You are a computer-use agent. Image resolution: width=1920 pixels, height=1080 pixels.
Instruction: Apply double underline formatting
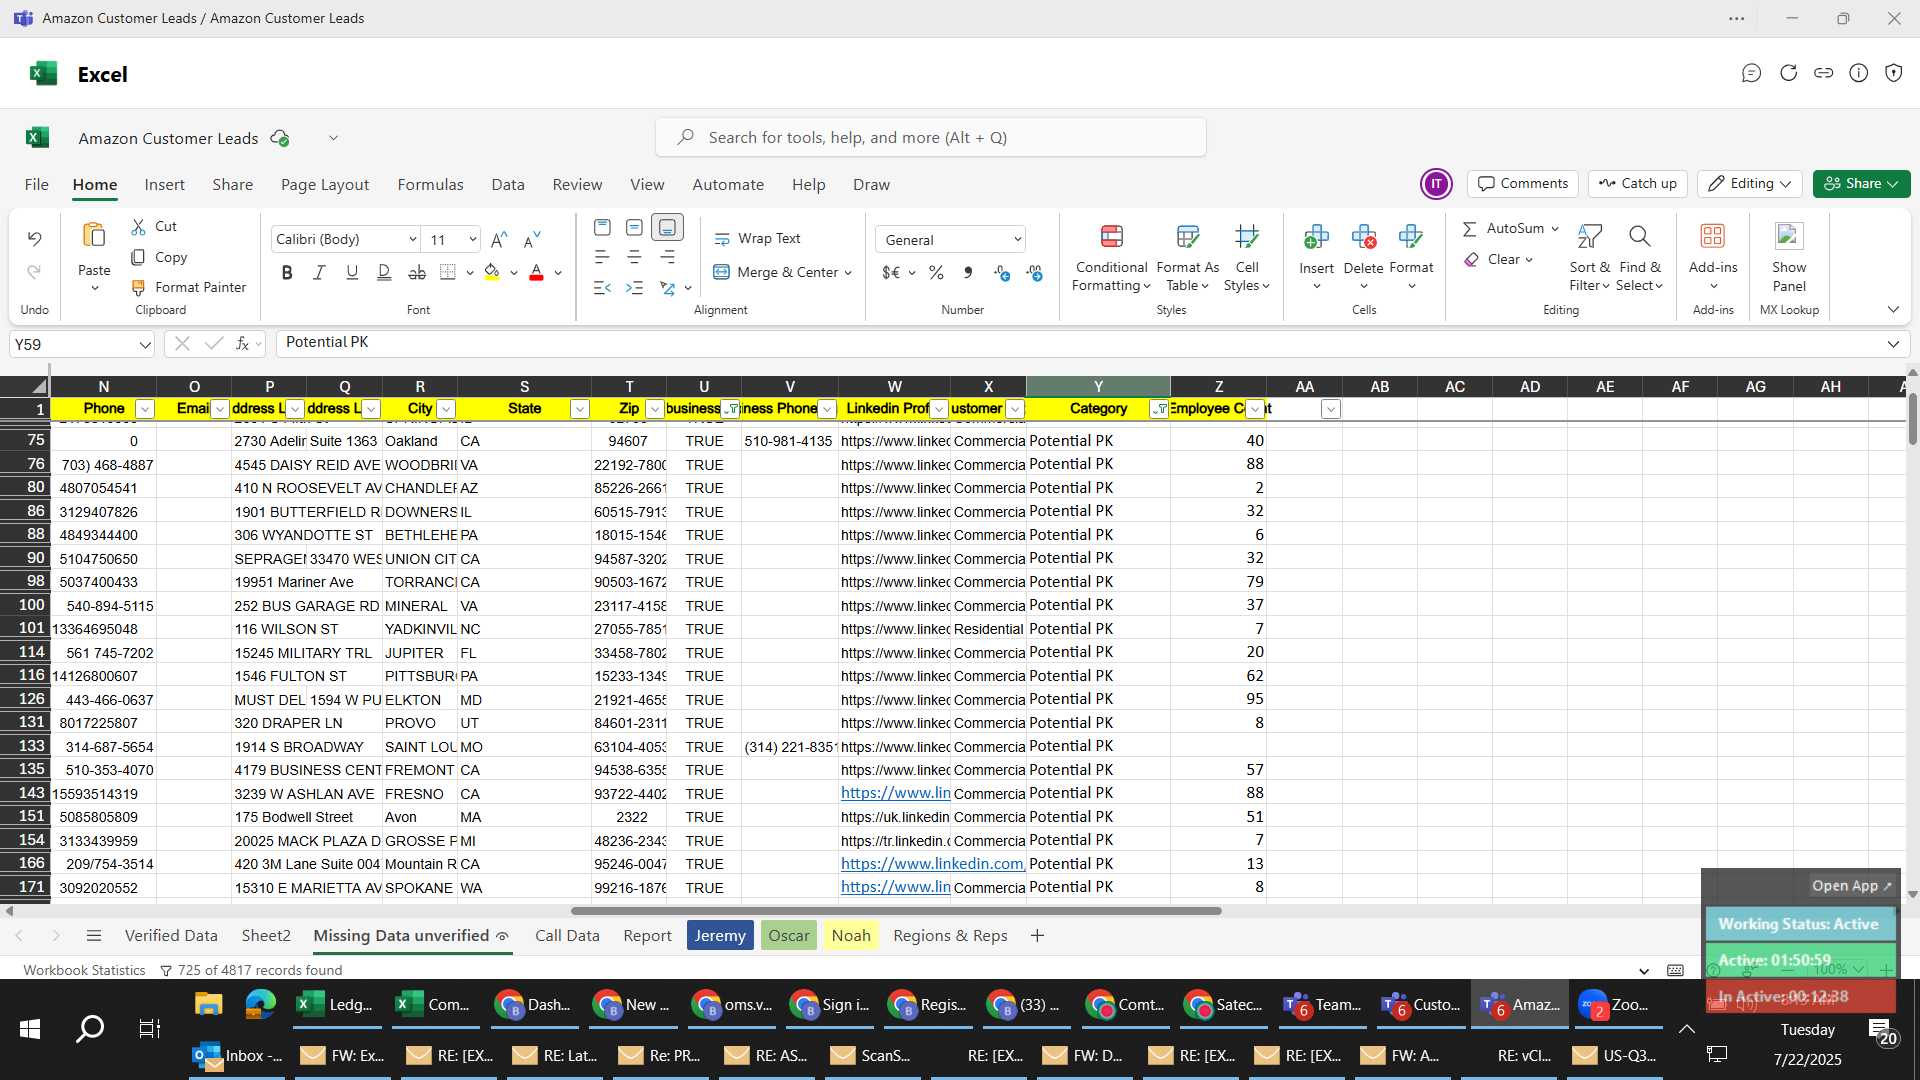384,272
